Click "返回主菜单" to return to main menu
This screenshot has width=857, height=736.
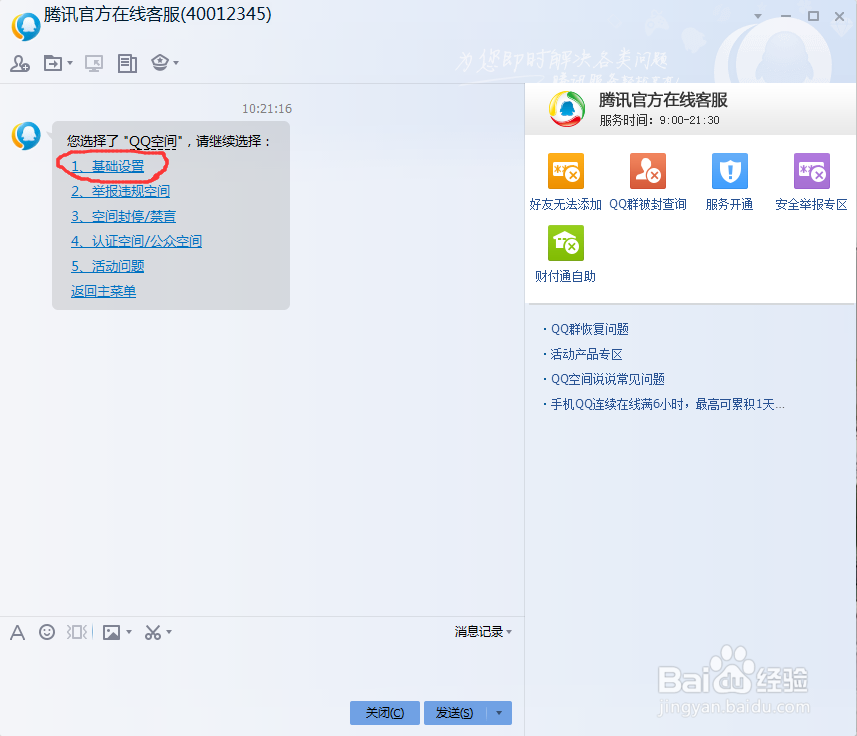pos(103,291)
